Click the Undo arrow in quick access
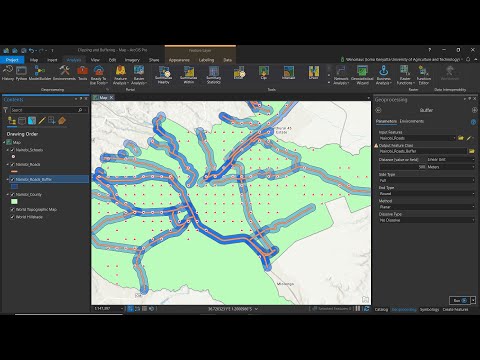480x360 pixels. coord(31,50)
